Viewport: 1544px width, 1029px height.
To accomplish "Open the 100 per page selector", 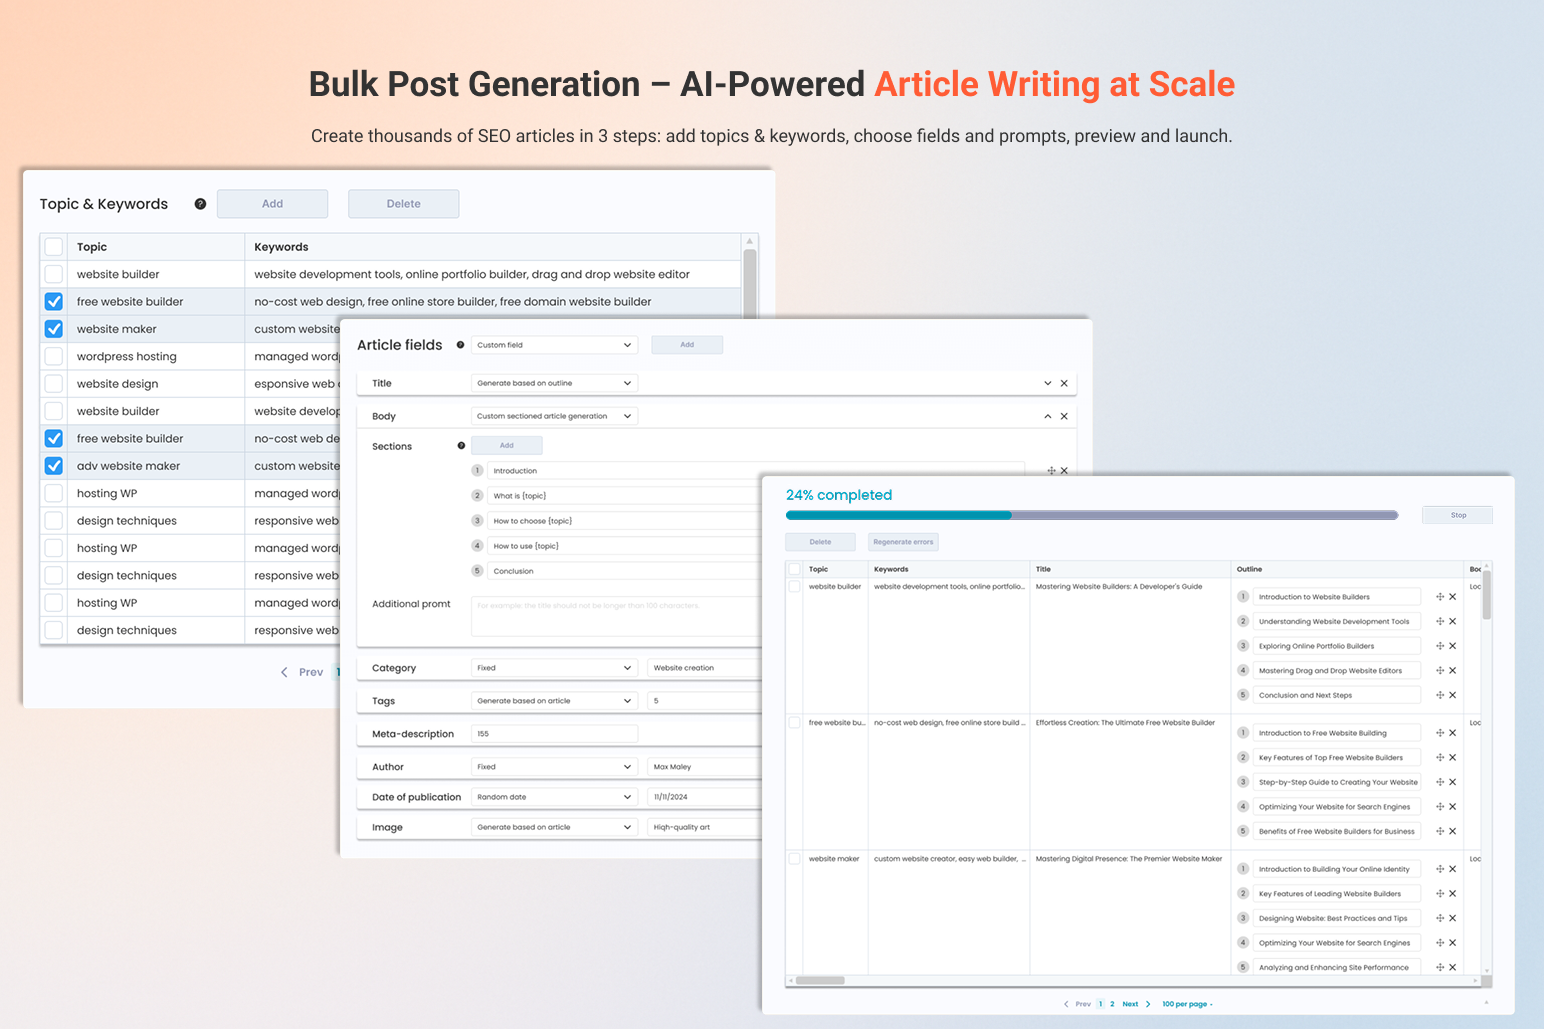I will pyautogui.click(x=1187, y=1003).
